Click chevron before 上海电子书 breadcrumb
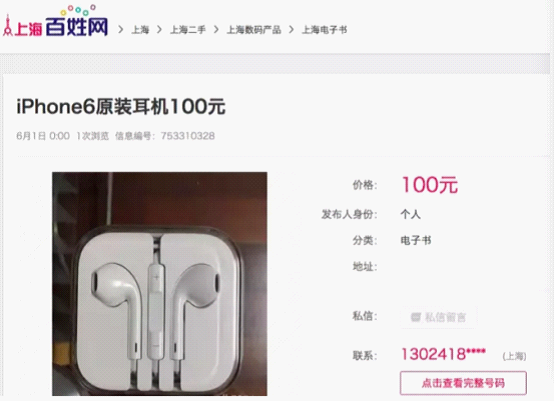 [x=291, y=30]
